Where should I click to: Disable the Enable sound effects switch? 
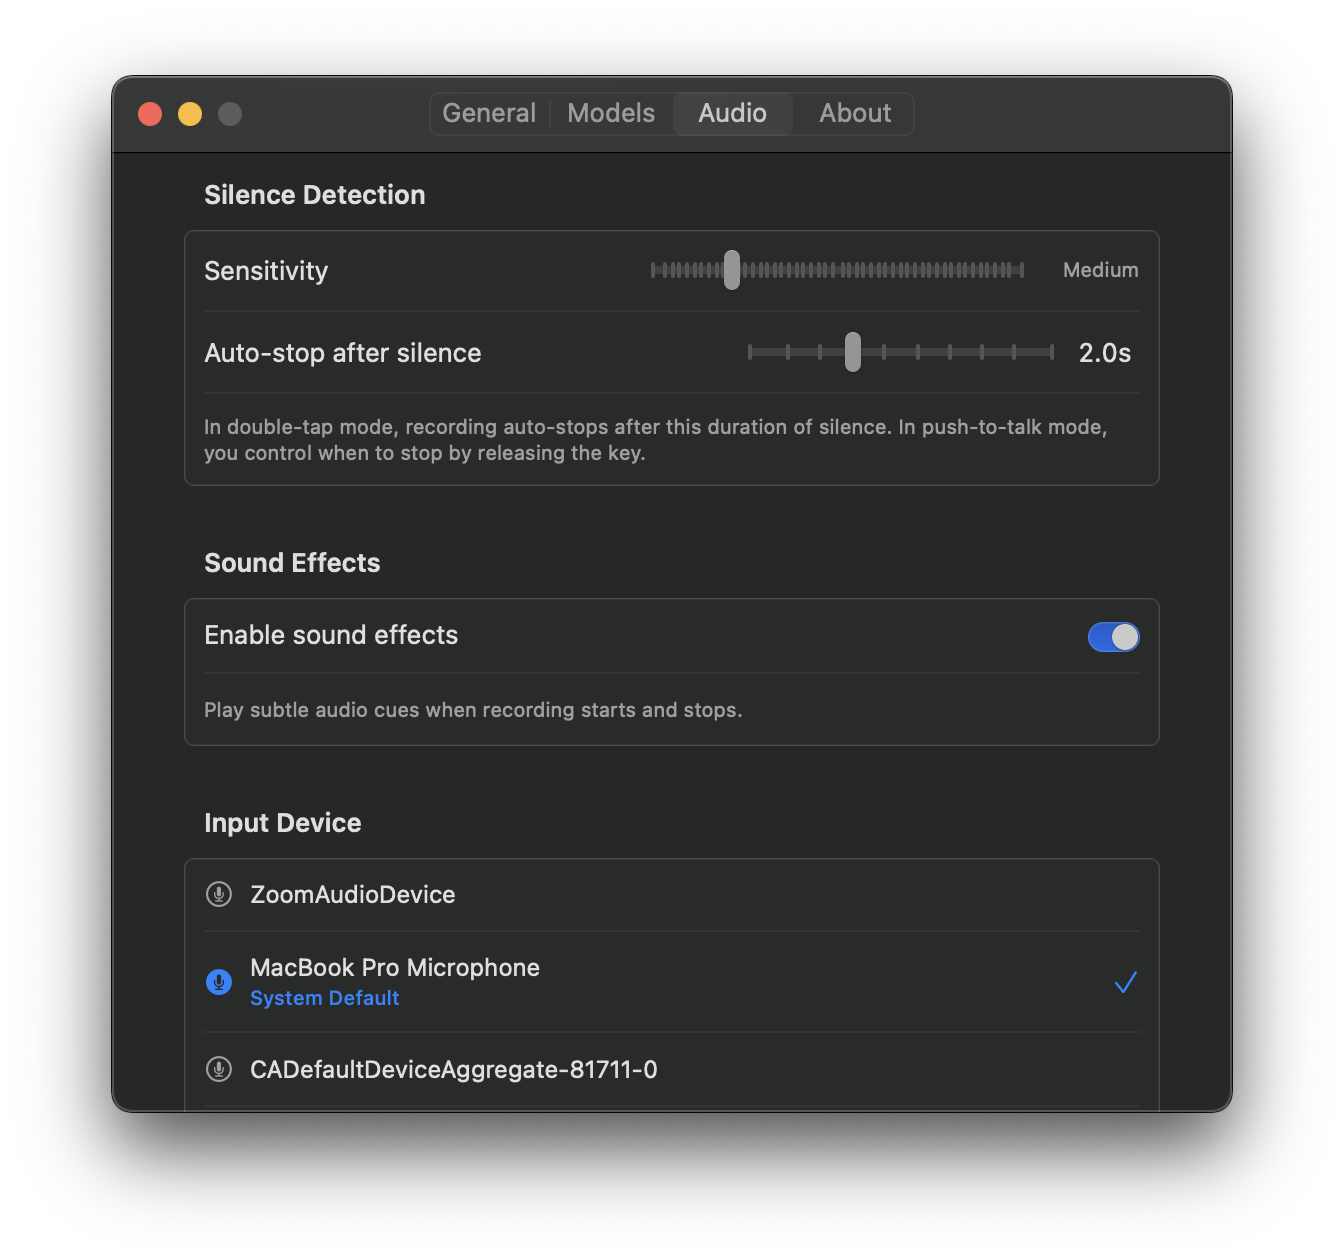(x=1113, y=637)
